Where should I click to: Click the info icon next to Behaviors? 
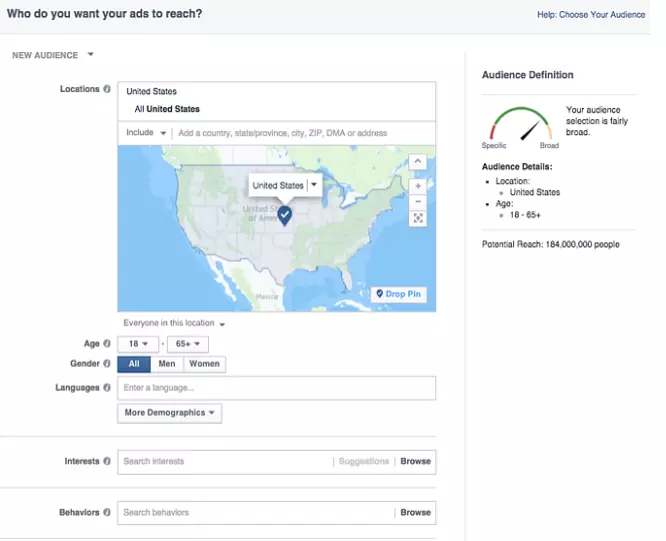pos(107,513)
